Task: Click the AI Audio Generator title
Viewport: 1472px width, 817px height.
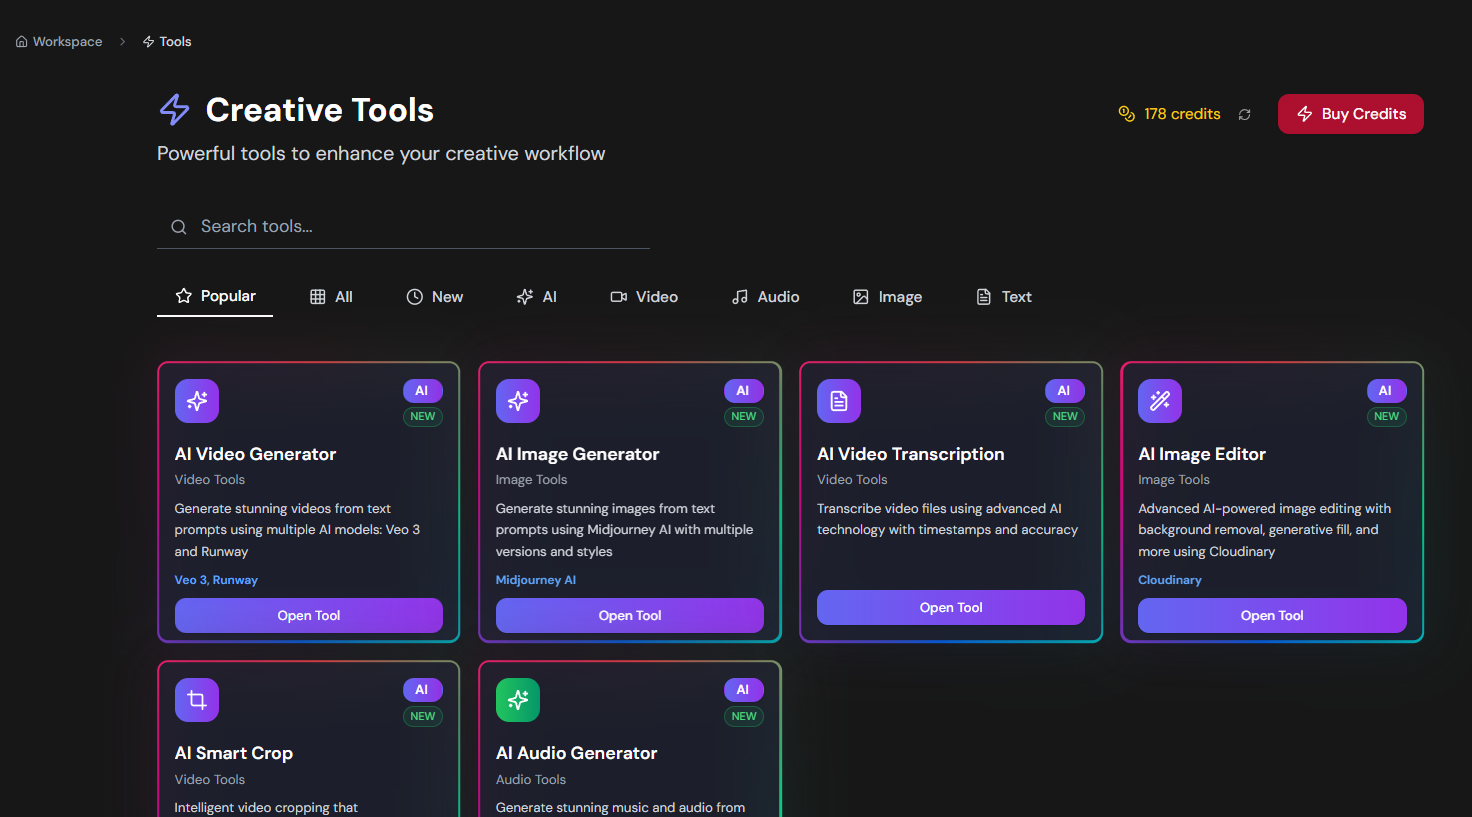Action: [576, 753]
